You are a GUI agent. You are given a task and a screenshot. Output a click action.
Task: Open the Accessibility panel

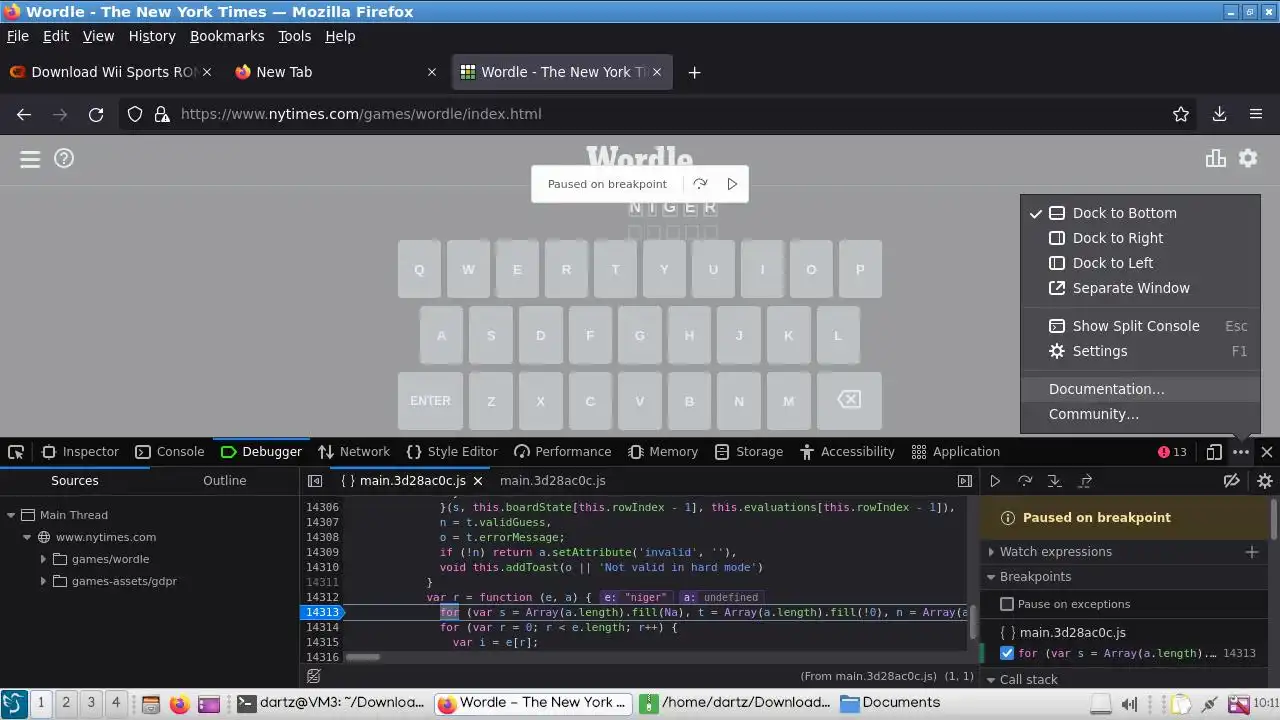[847, 452]
